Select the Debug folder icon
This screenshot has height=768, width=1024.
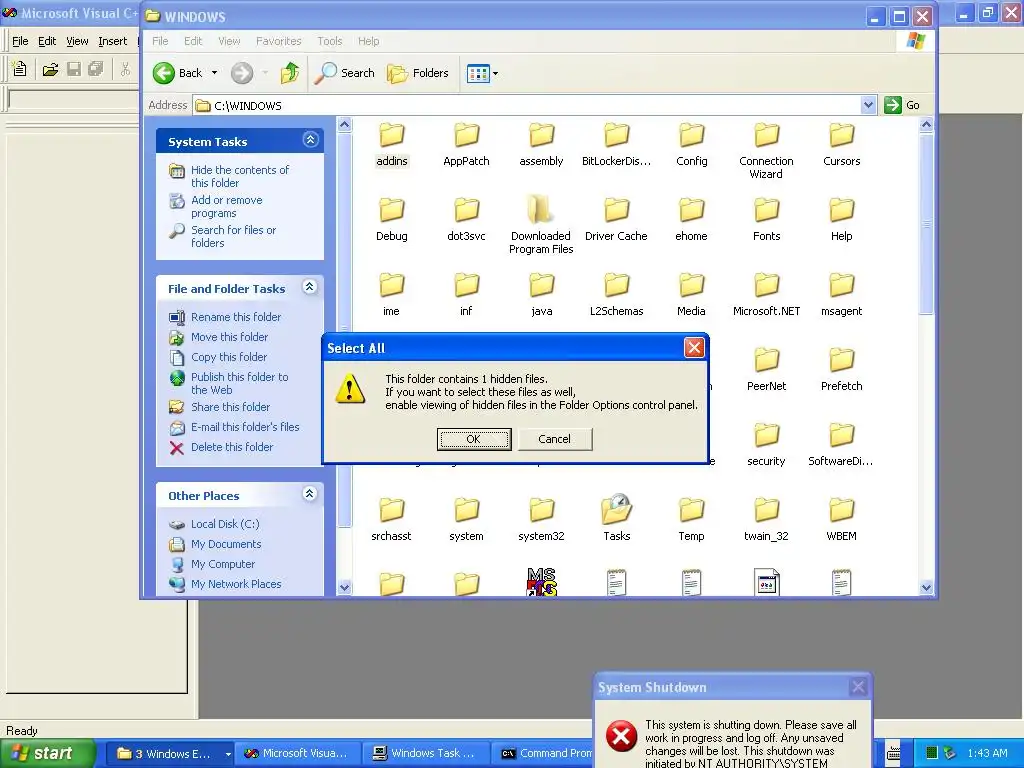pos(392,210)
